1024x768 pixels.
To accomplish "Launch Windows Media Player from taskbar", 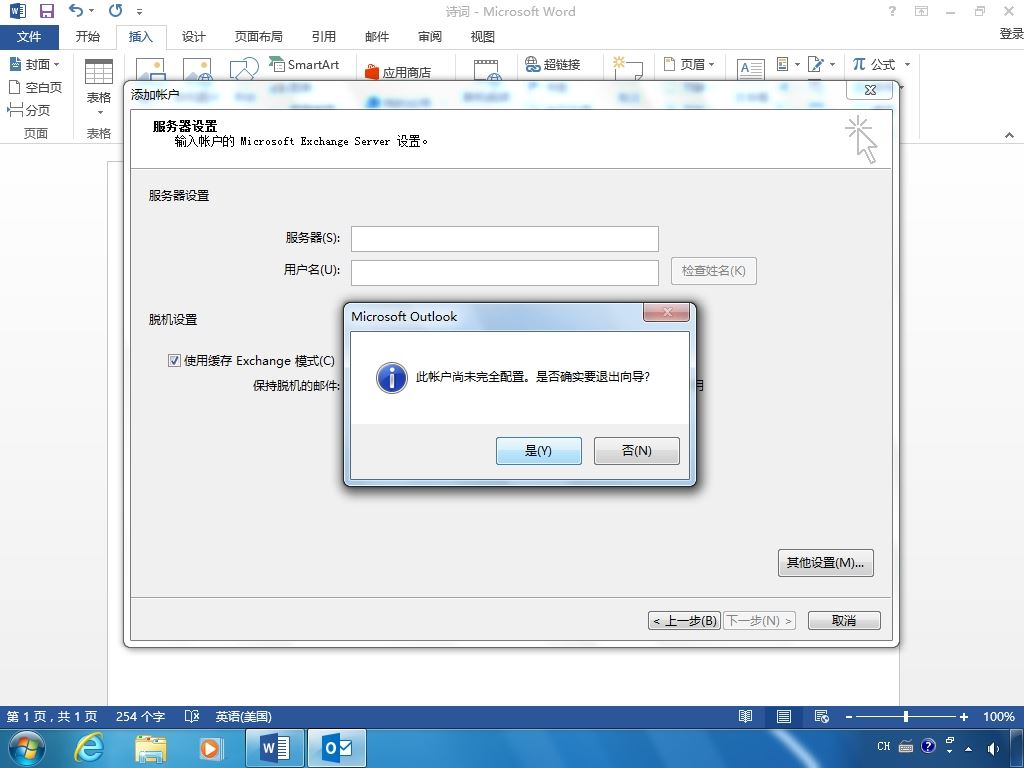I will (210, 748).
